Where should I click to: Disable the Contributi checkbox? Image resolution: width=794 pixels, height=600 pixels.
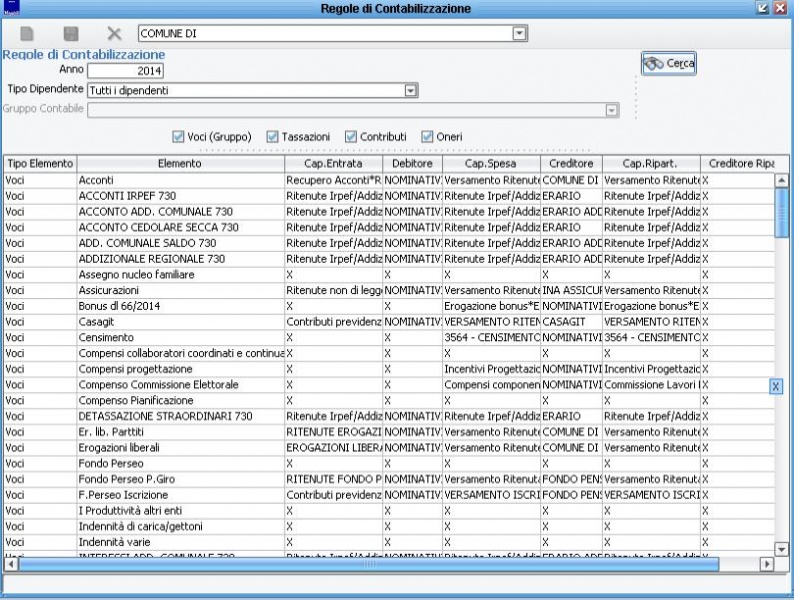pos(351,136)
